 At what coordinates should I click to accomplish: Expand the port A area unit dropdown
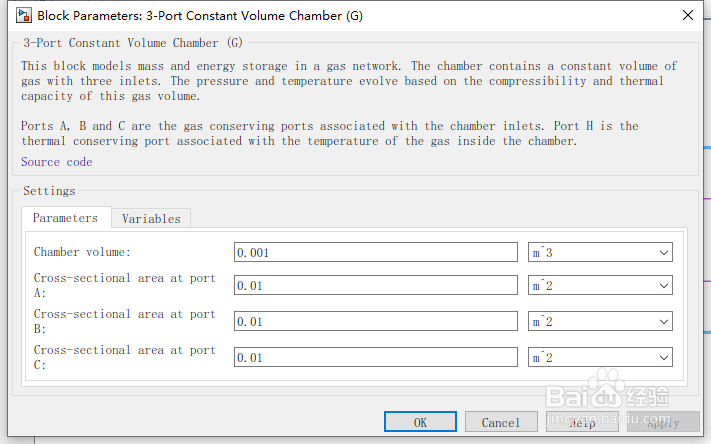coord(600,286)
